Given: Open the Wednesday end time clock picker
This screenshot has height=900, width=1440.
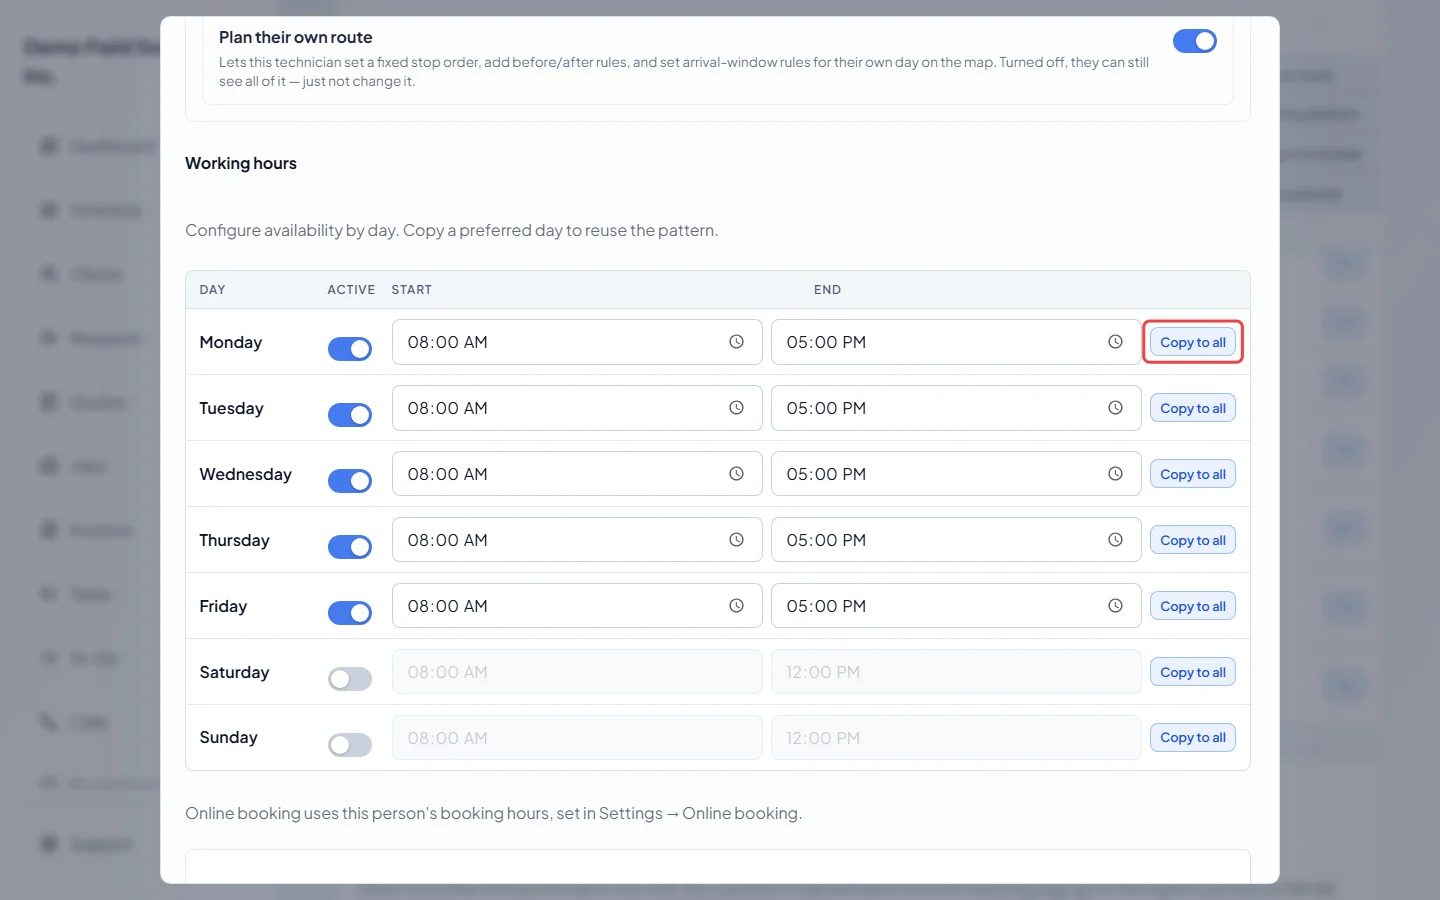Looking at the screenshot, I should 1115,474.
